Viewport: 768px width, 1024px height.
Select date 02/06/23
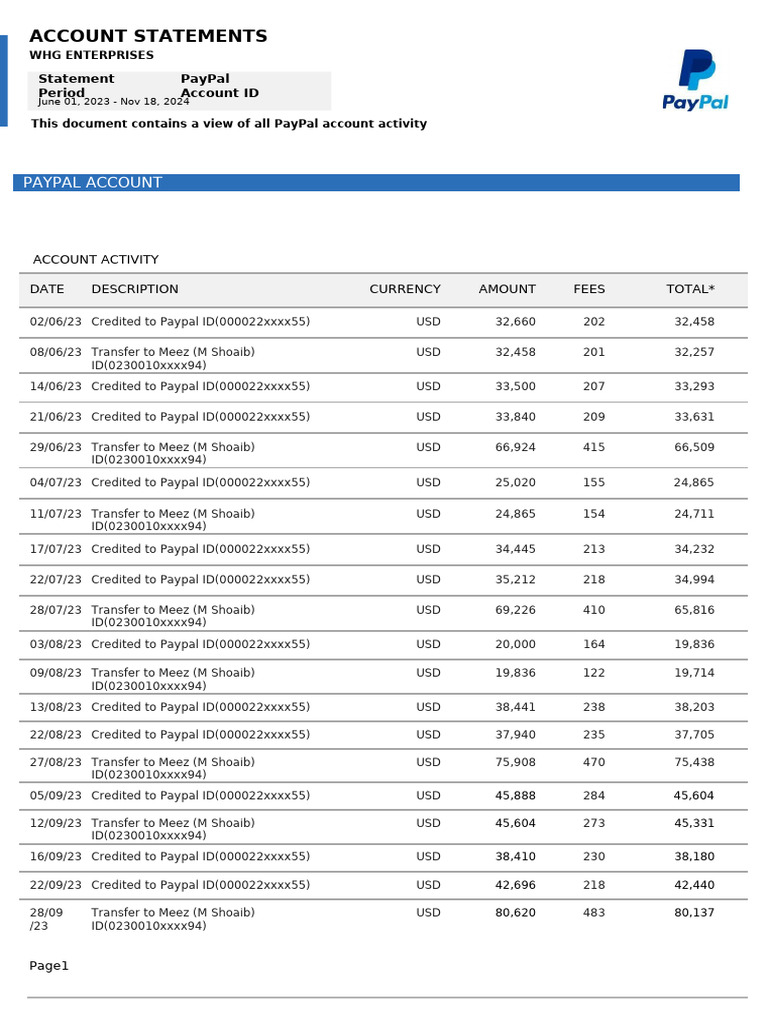coord(56,321)
